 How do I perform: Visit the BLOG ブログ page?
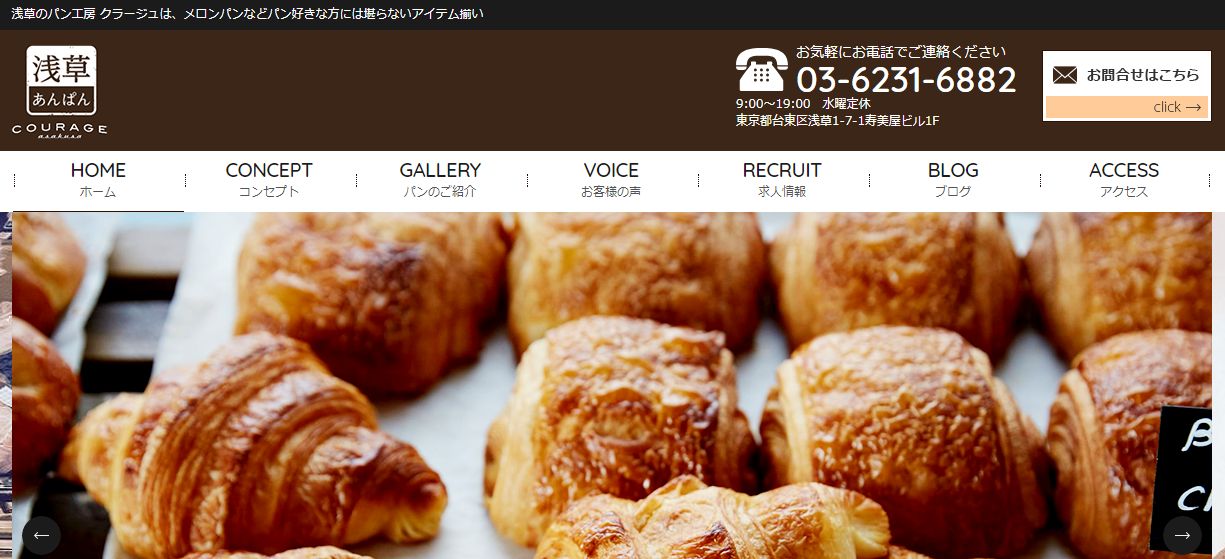tap(953, 181)
